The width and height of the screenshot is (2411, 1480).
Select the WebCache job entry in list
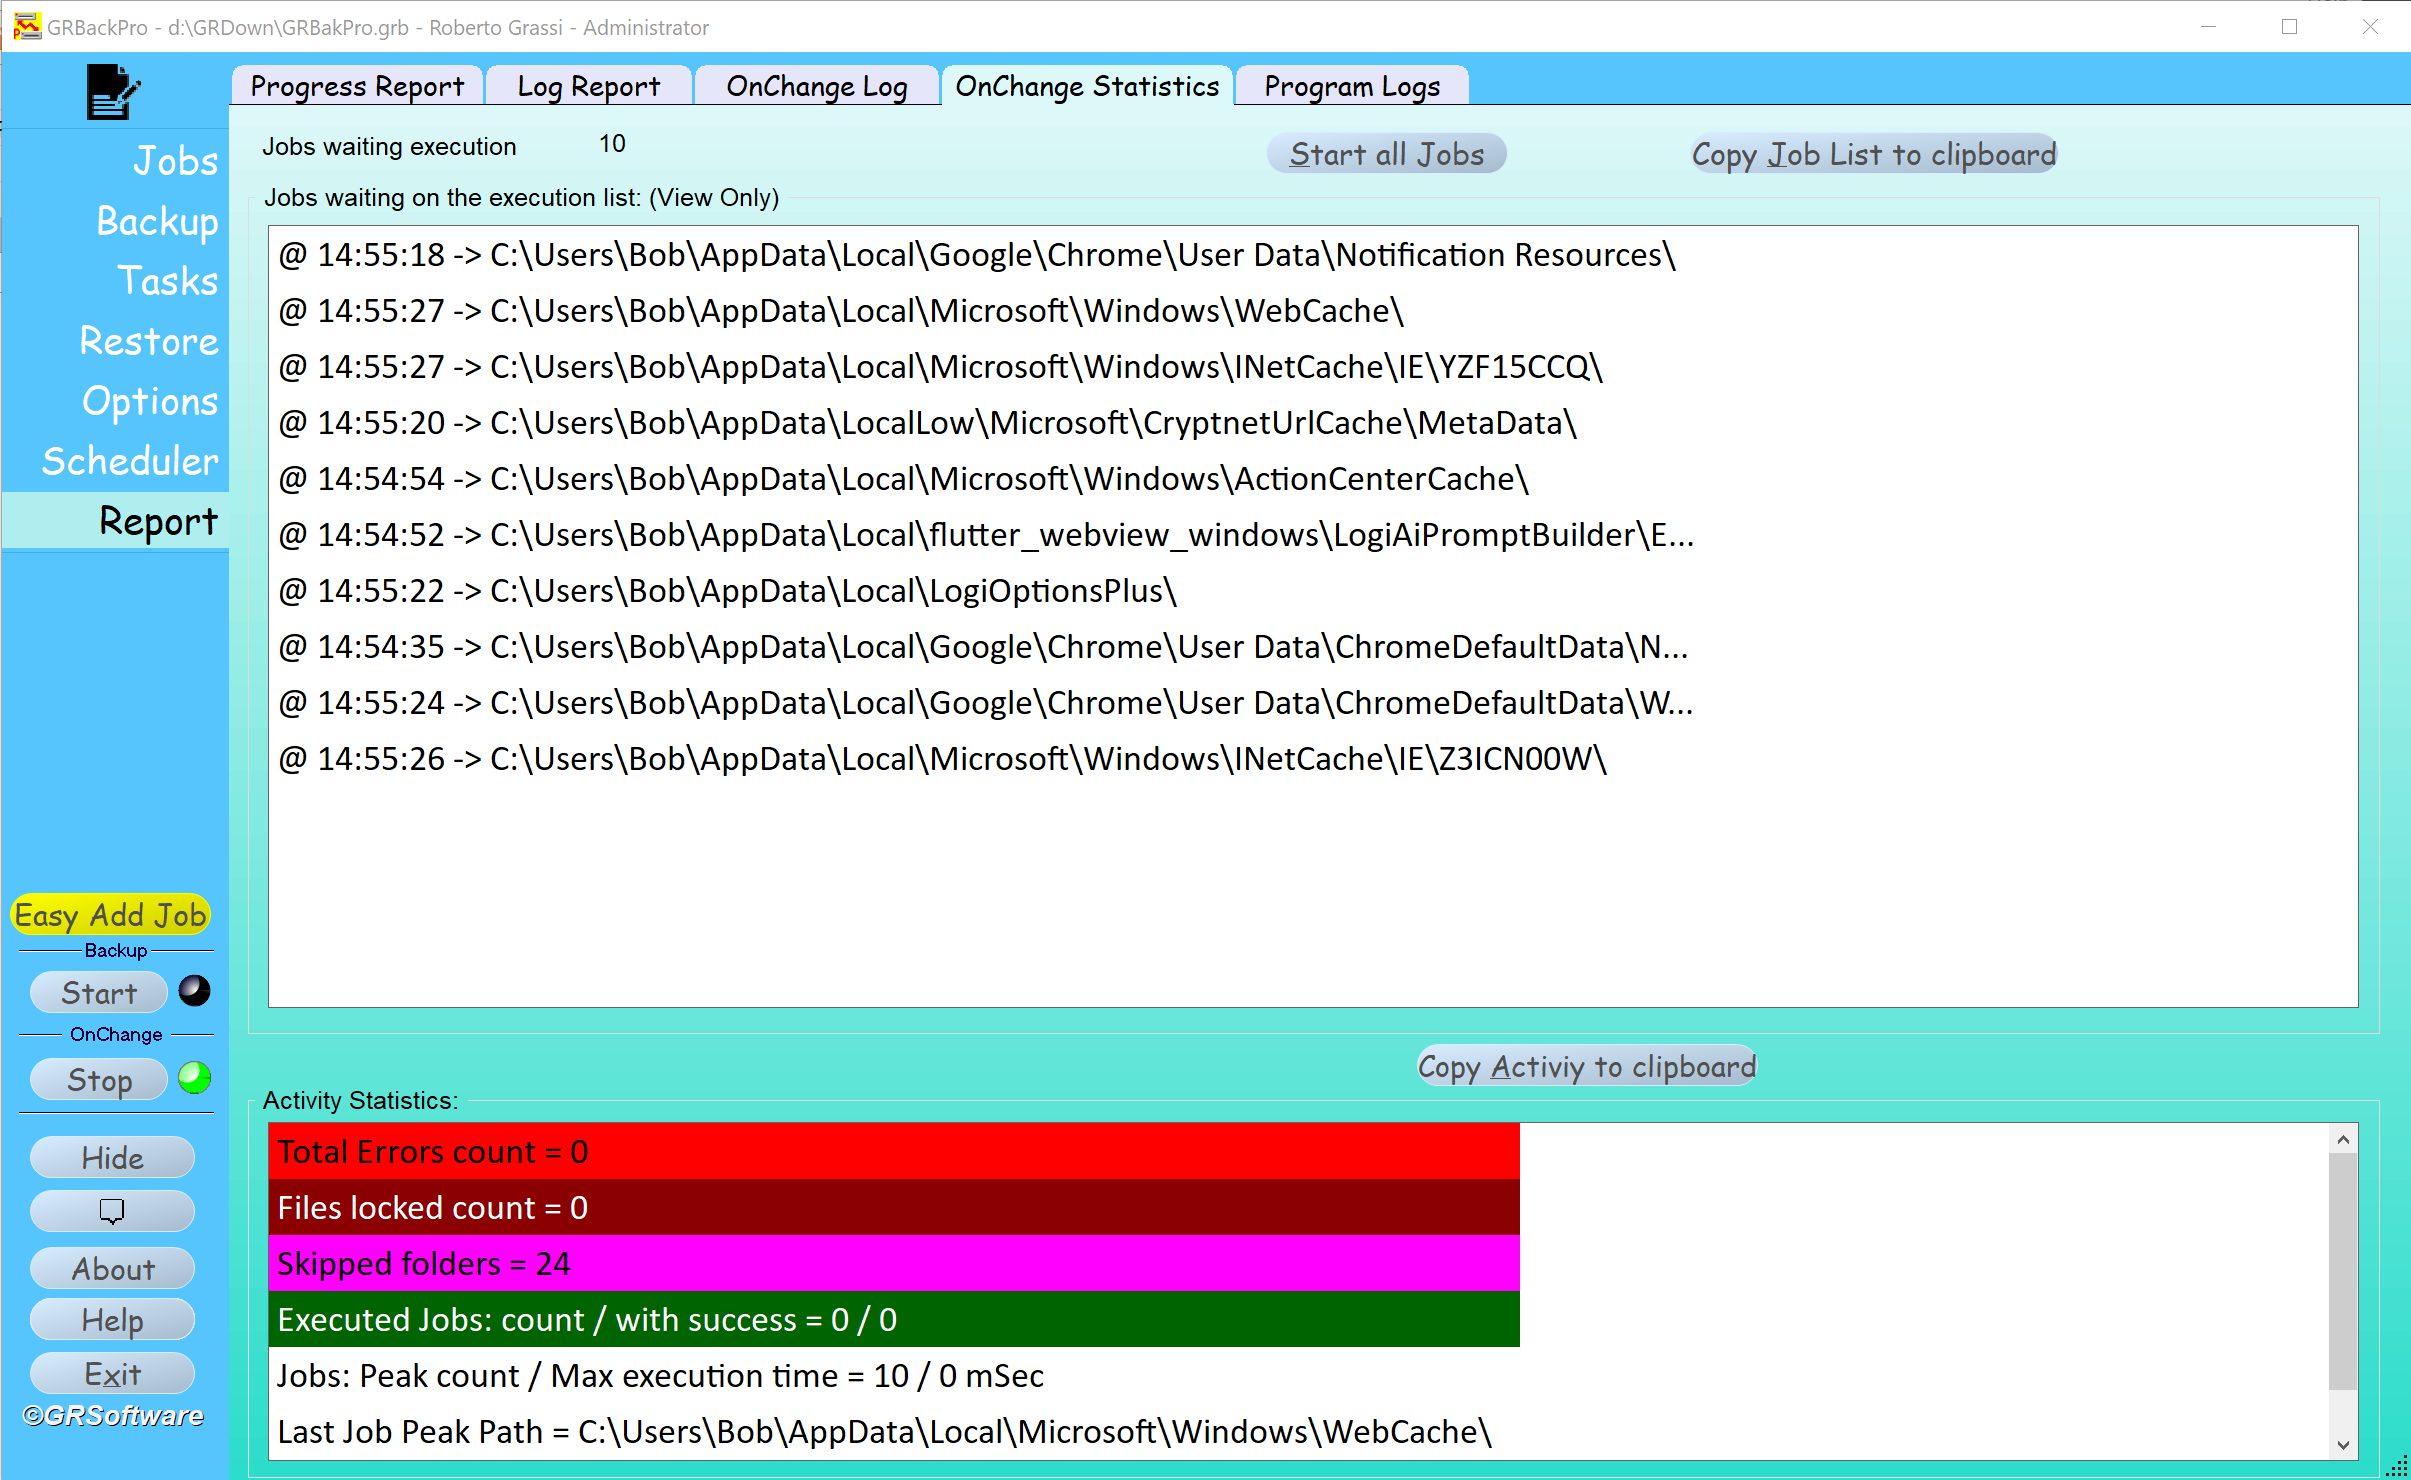tap(840, 312)
